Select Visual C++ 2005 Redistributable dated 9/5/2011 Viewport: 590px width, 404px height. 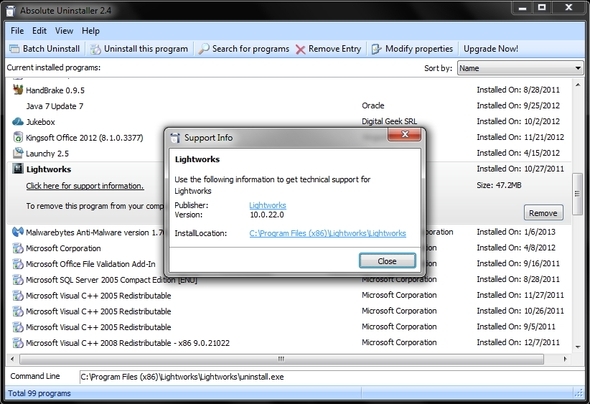(x=289, y=327)
